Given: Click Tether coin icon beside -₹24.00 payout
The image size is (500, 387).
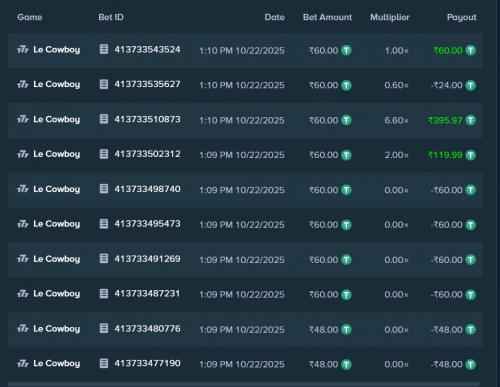Looking at the screenshot, I should tap(470, 85).
